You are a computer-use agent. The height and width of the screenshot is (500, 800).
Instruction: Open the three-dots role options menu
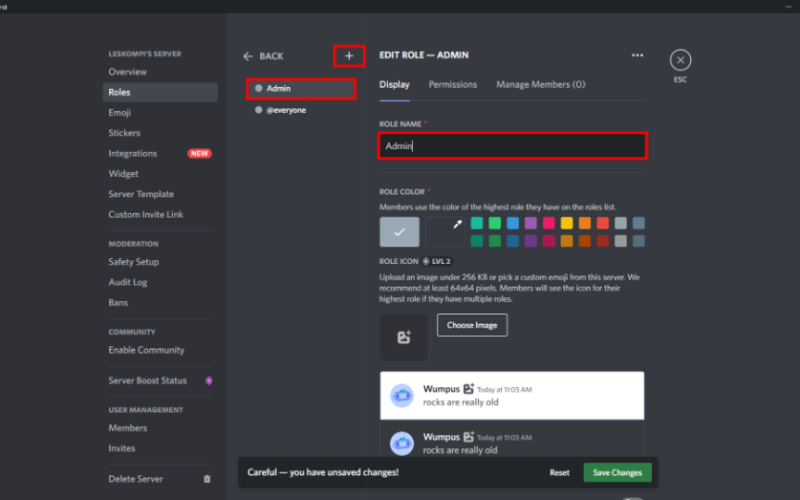pyautogui.click(x=637, y=55)
